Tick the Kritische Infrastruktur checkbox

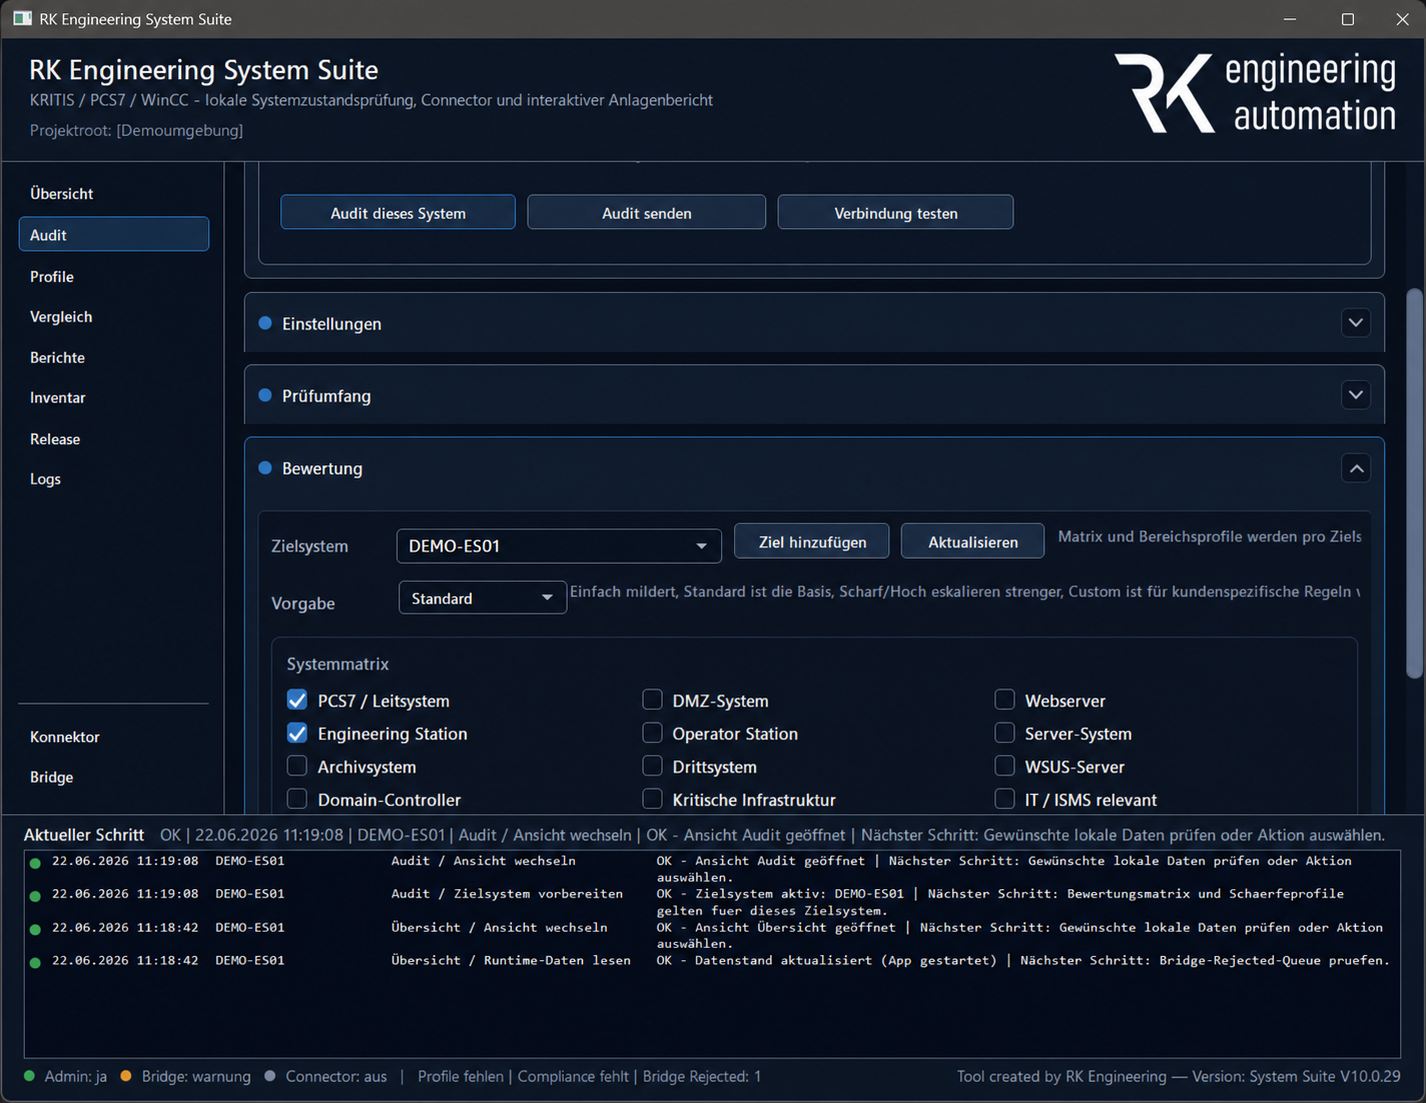[652, 798]
